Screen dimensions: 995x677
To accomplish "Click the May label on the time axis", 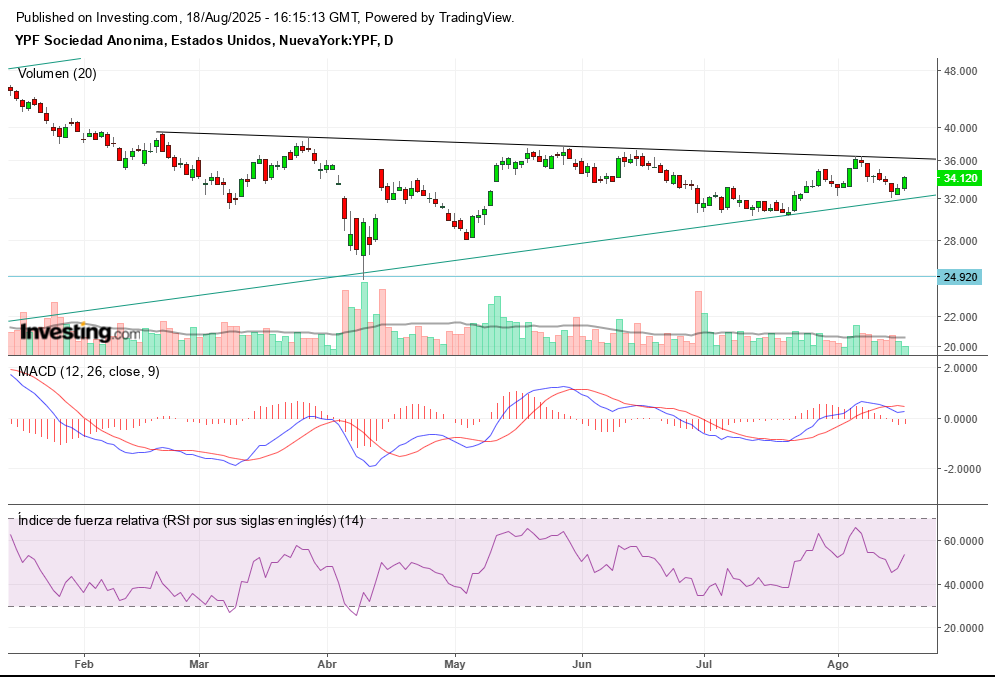I will tap(455, 663).
